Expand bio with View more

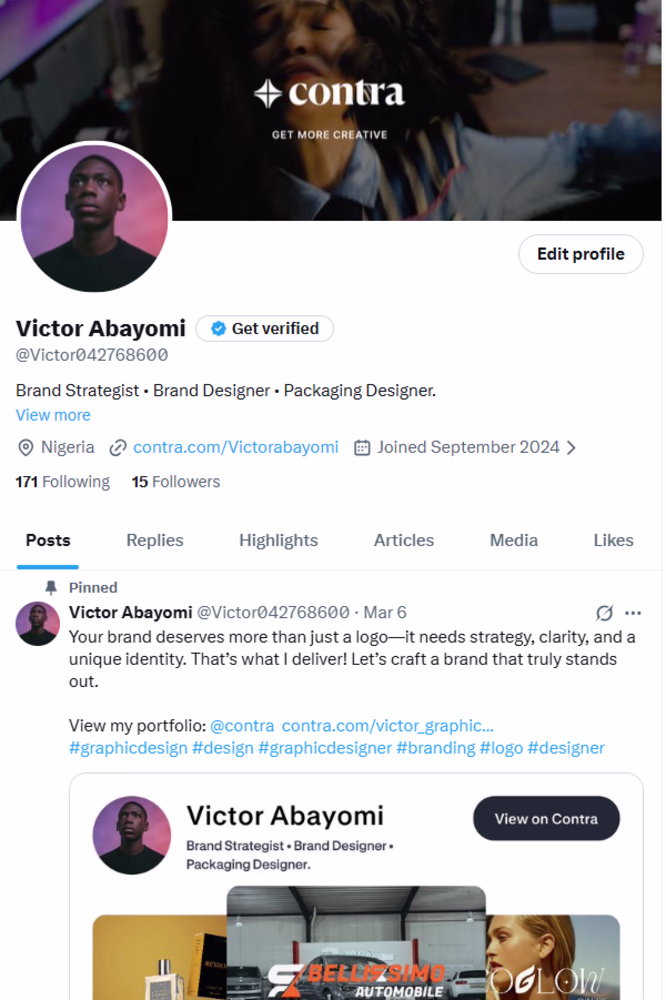53,415
